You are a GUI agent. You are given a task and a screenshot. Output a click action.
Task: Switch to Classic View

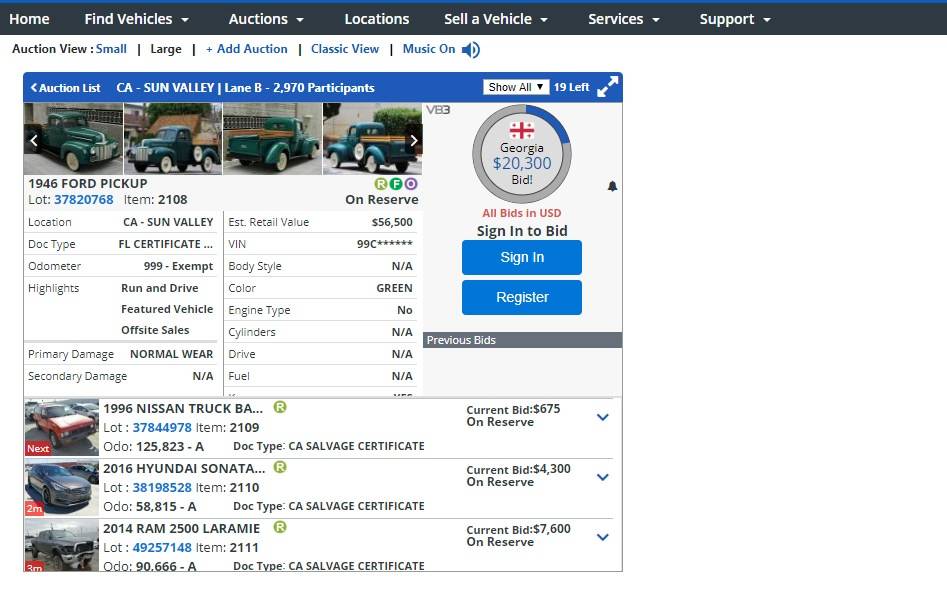(x=345, y=49)
